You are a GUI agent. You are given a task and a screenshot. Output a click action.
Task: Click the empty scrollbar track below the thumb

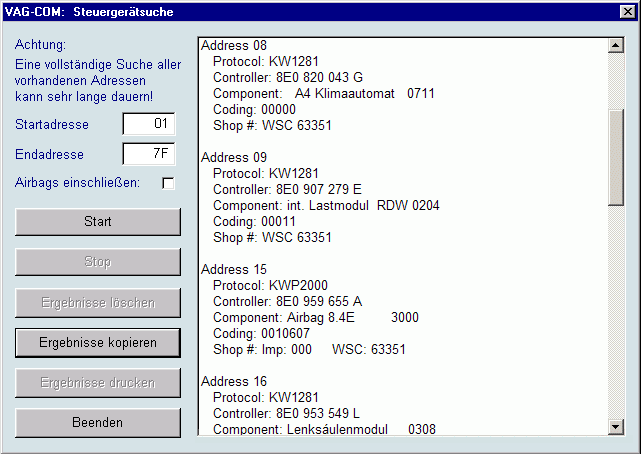tap(615, 320)
